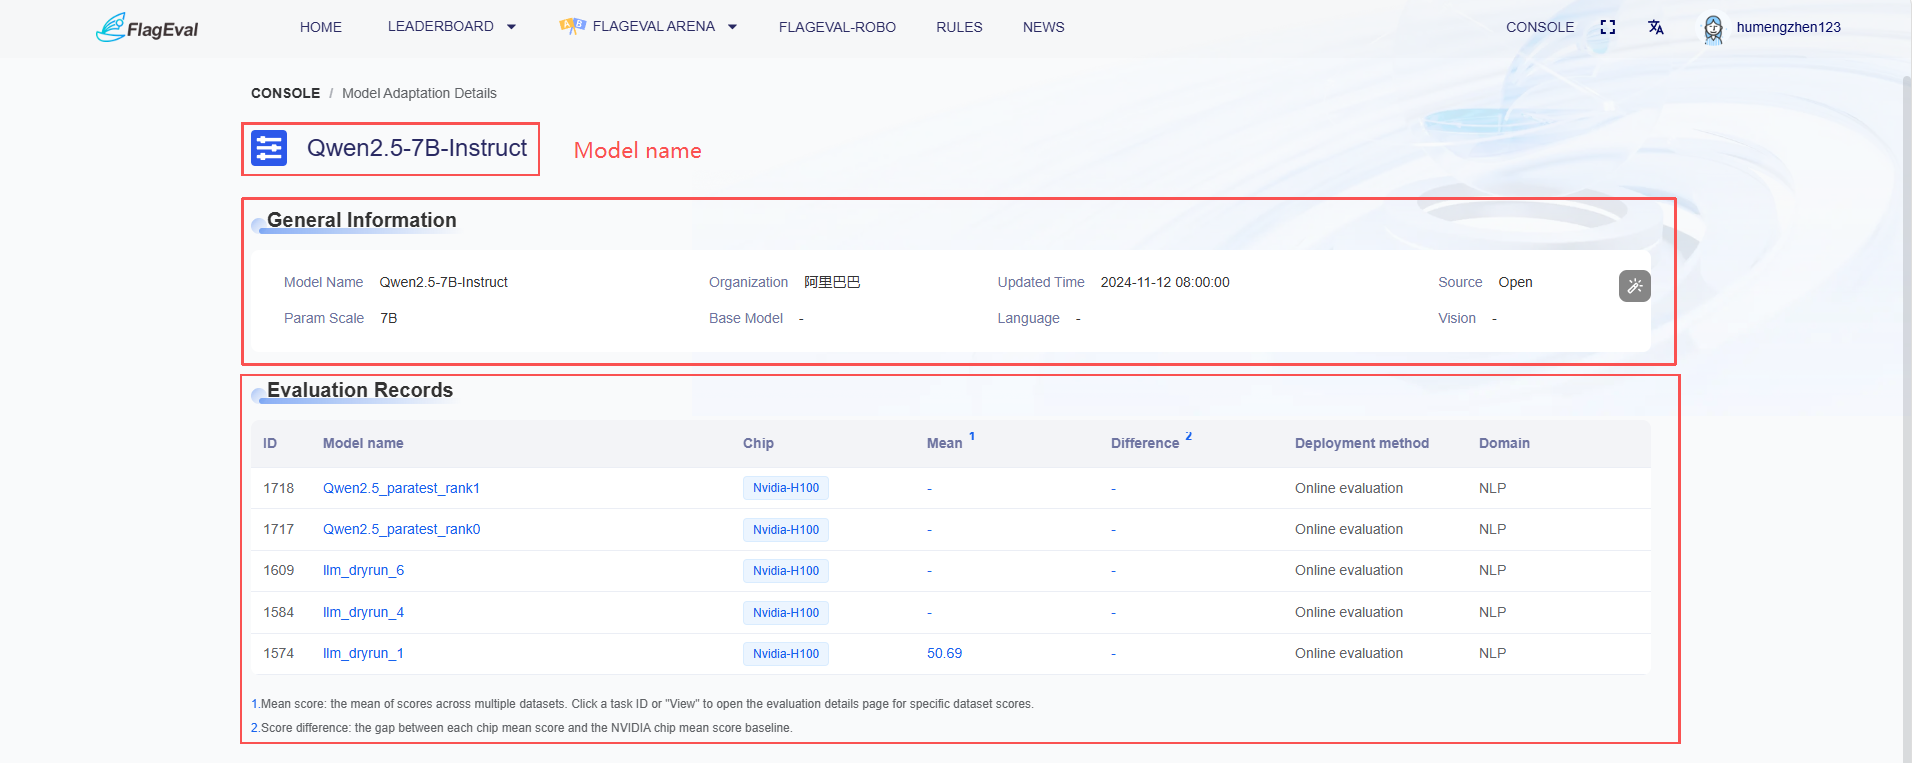Open llm_dryrun_1 evaluation record
Screen dimensions: 1914x763
click(x=363, y=653)
